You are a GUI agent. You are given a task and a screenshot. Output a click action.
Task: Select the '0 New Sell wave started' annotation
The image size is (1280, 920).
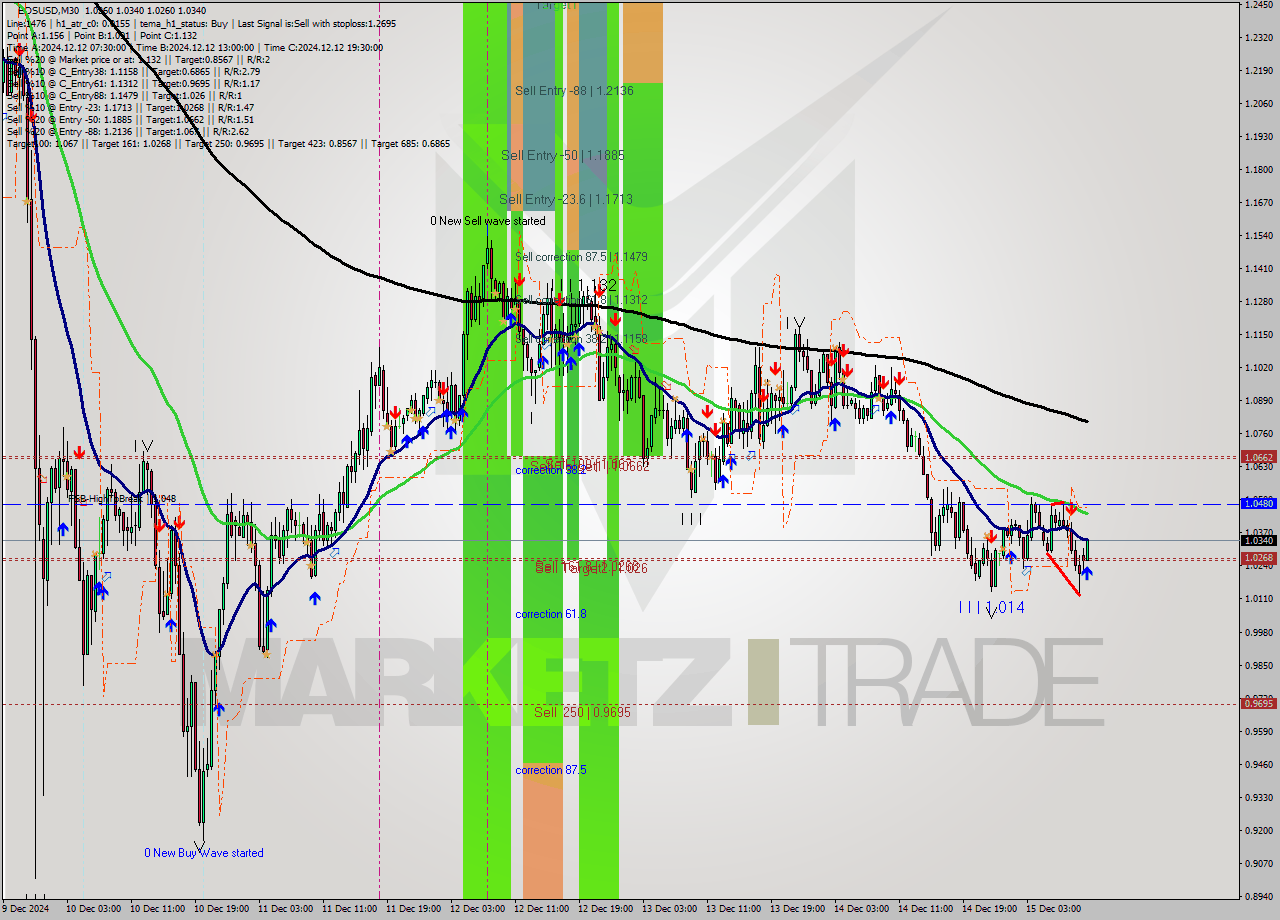pos(488,221)
